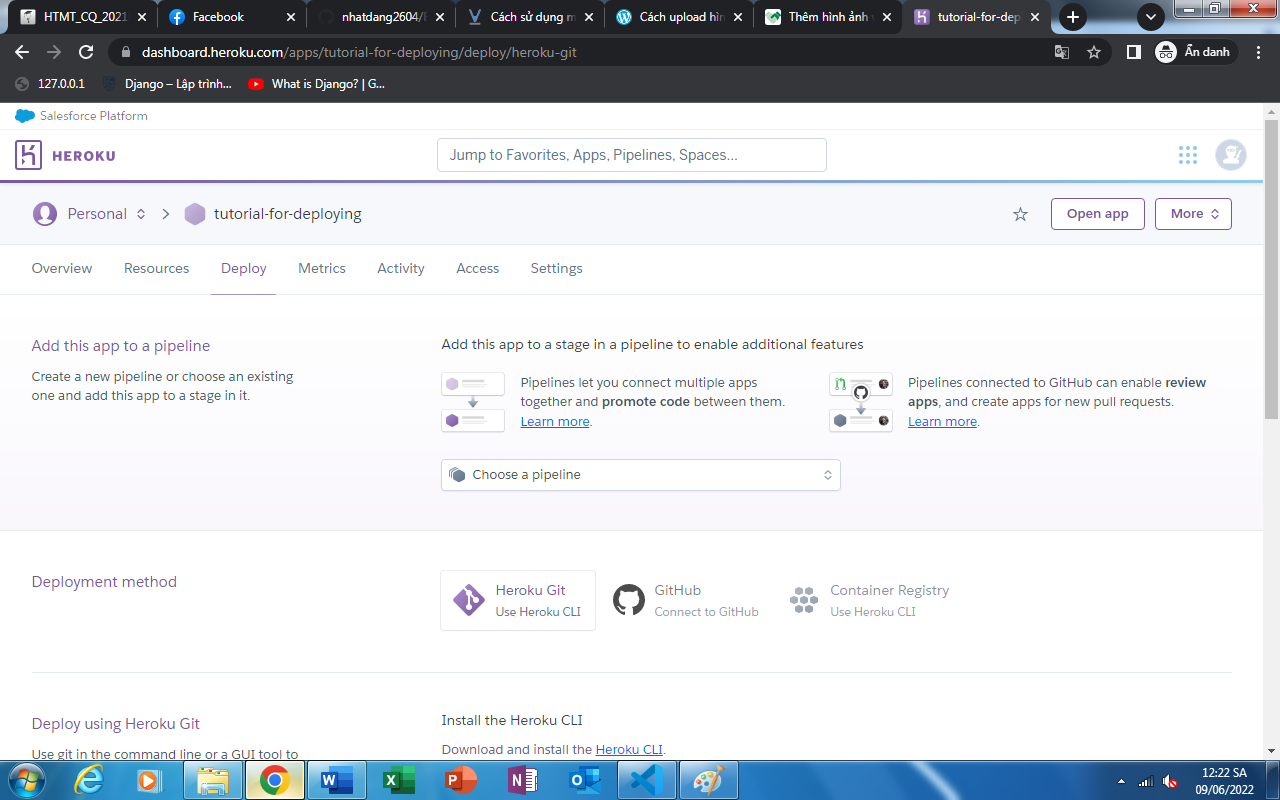Favorite this app with the star icon

coord(1020,214)
